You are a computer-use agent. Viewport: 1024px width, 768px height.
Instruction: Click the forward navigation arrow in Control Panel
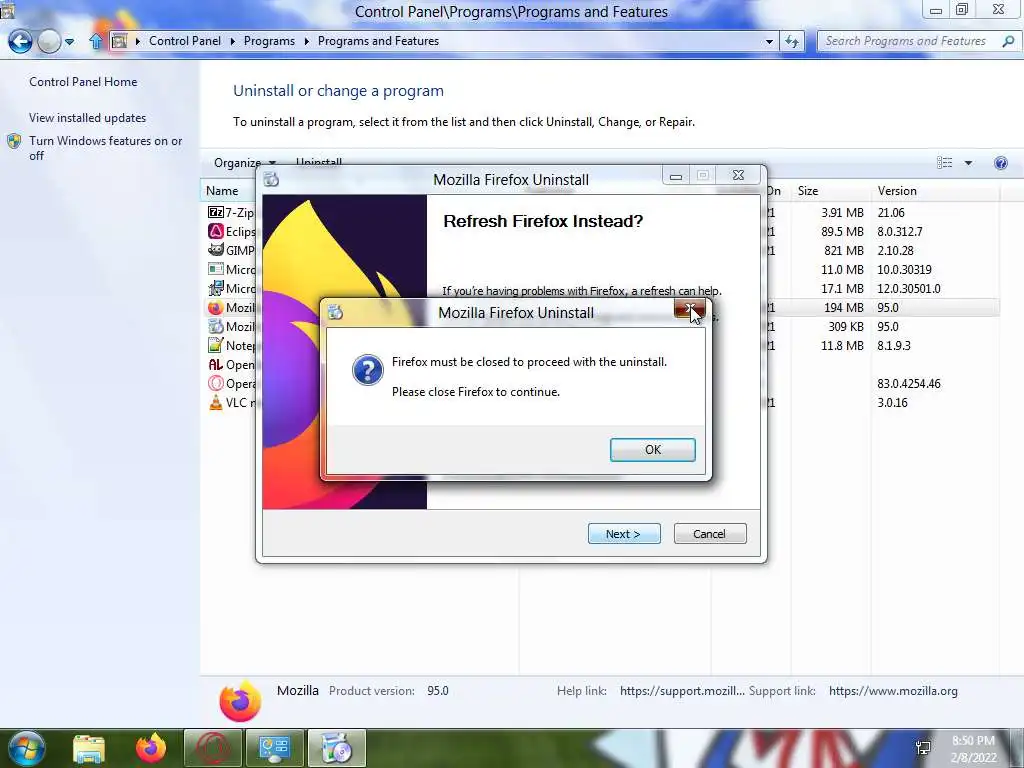pos(49,41)
